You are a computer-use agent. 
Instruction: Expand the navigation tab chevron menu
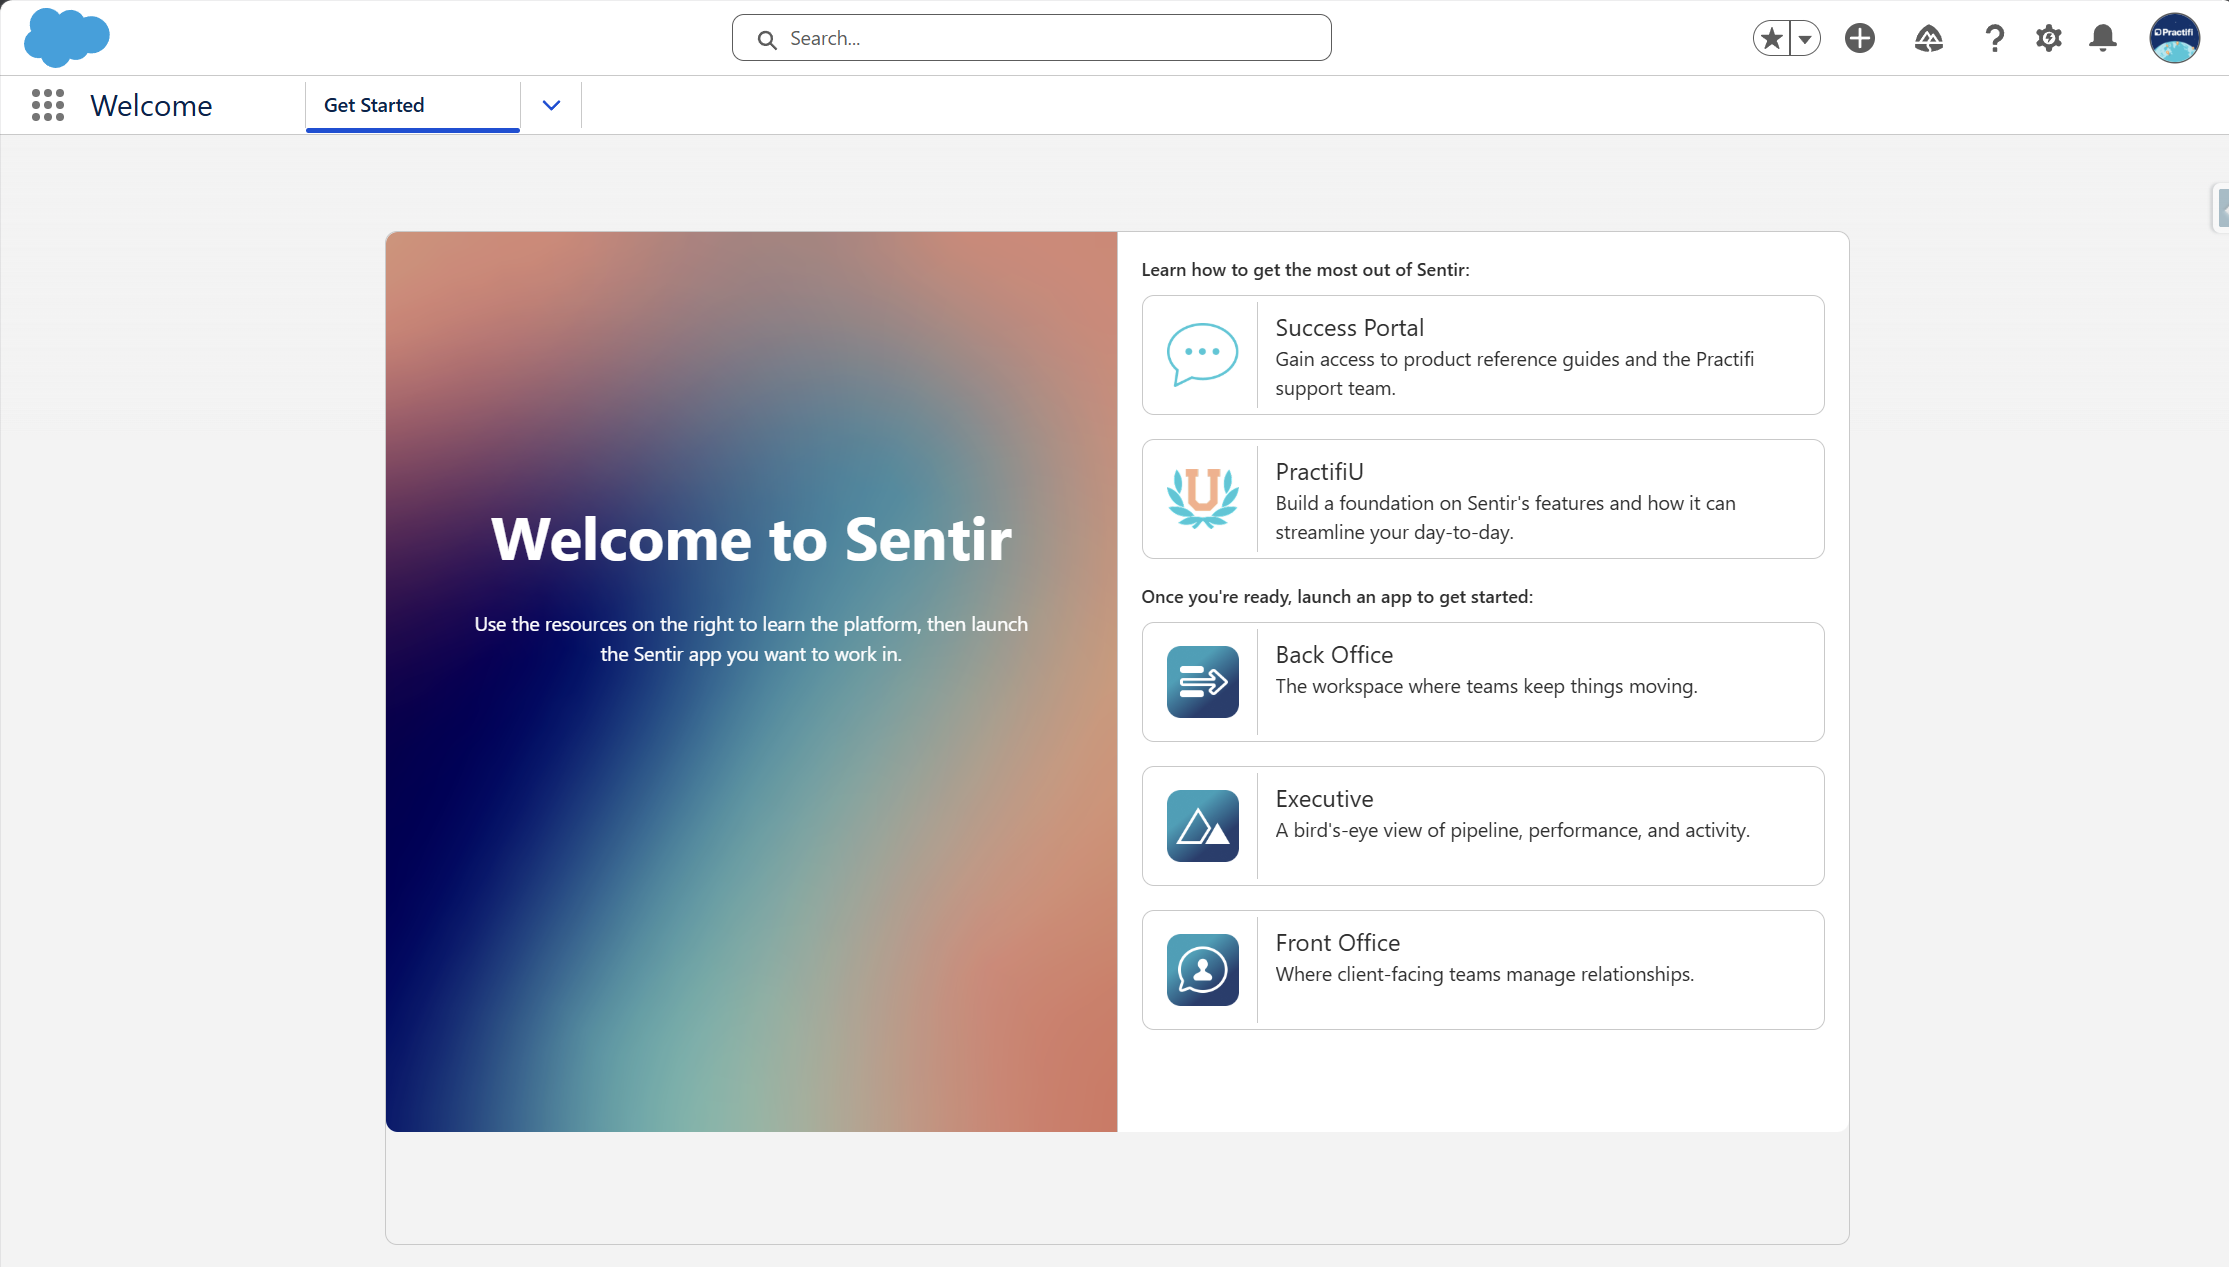pyautogui.click(x=551, y=105)
